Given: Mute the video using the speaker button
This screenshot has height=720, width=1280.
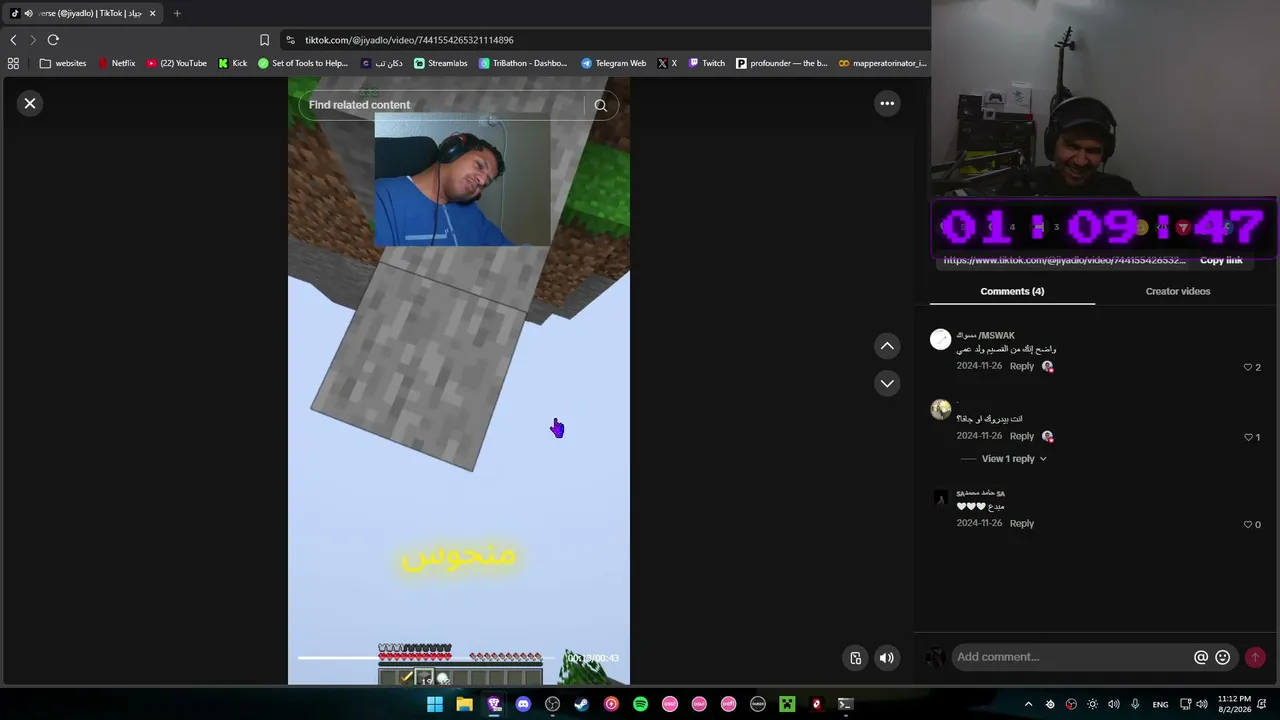Looking at the screenshot, I should [886, 658].
